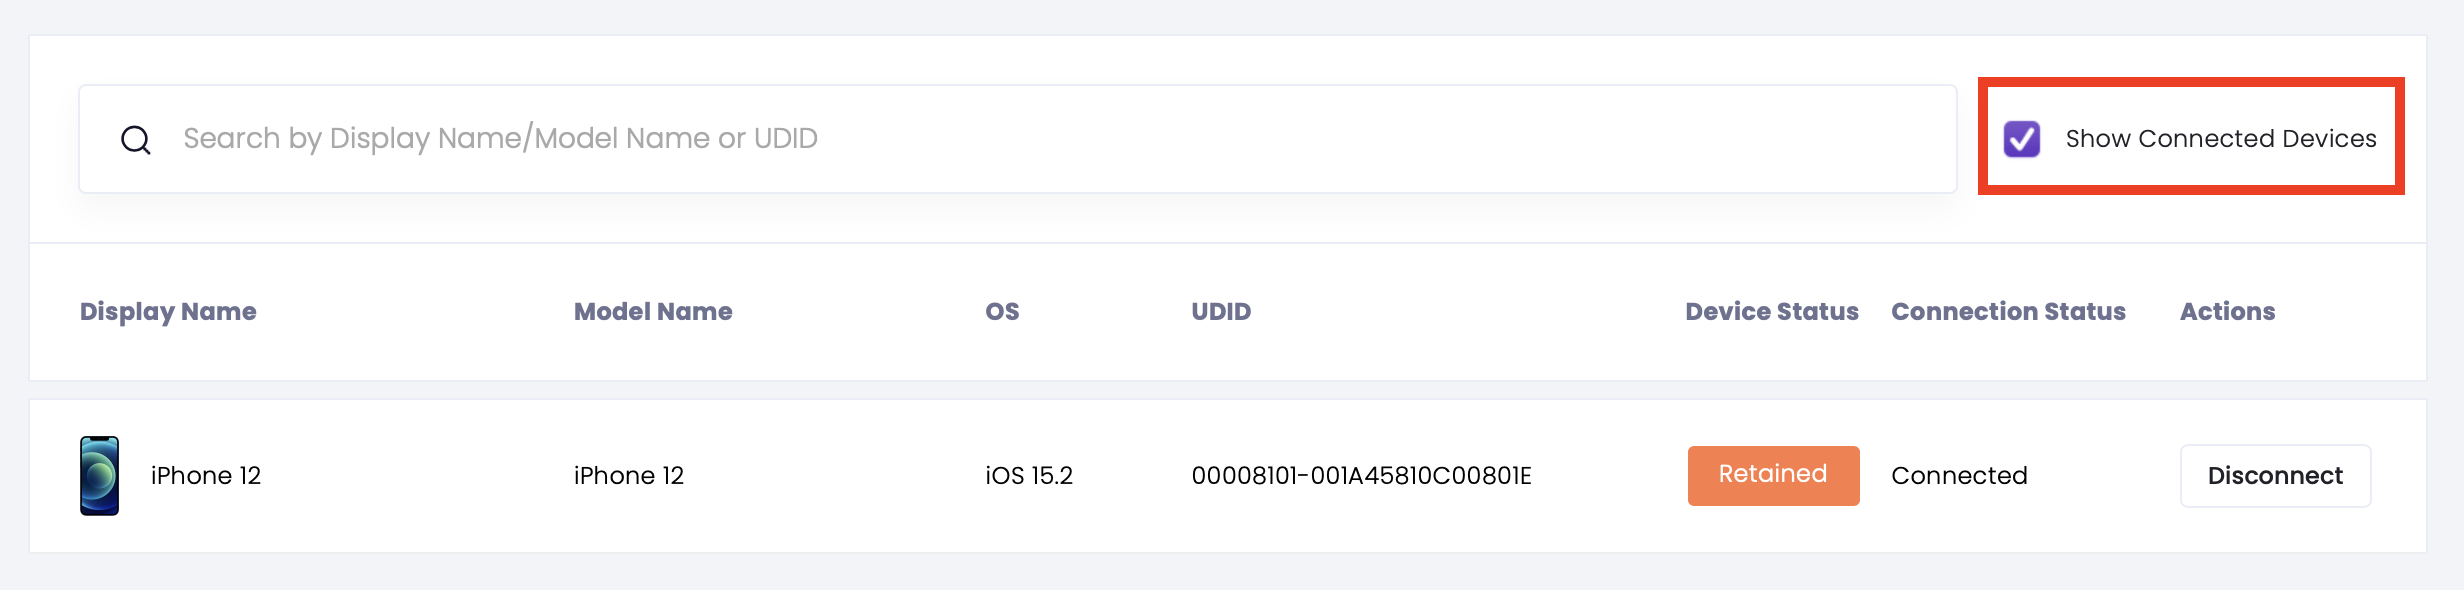Click the purple checkmark box
Screen dimensions: 2464x590
coord(2022,139)
